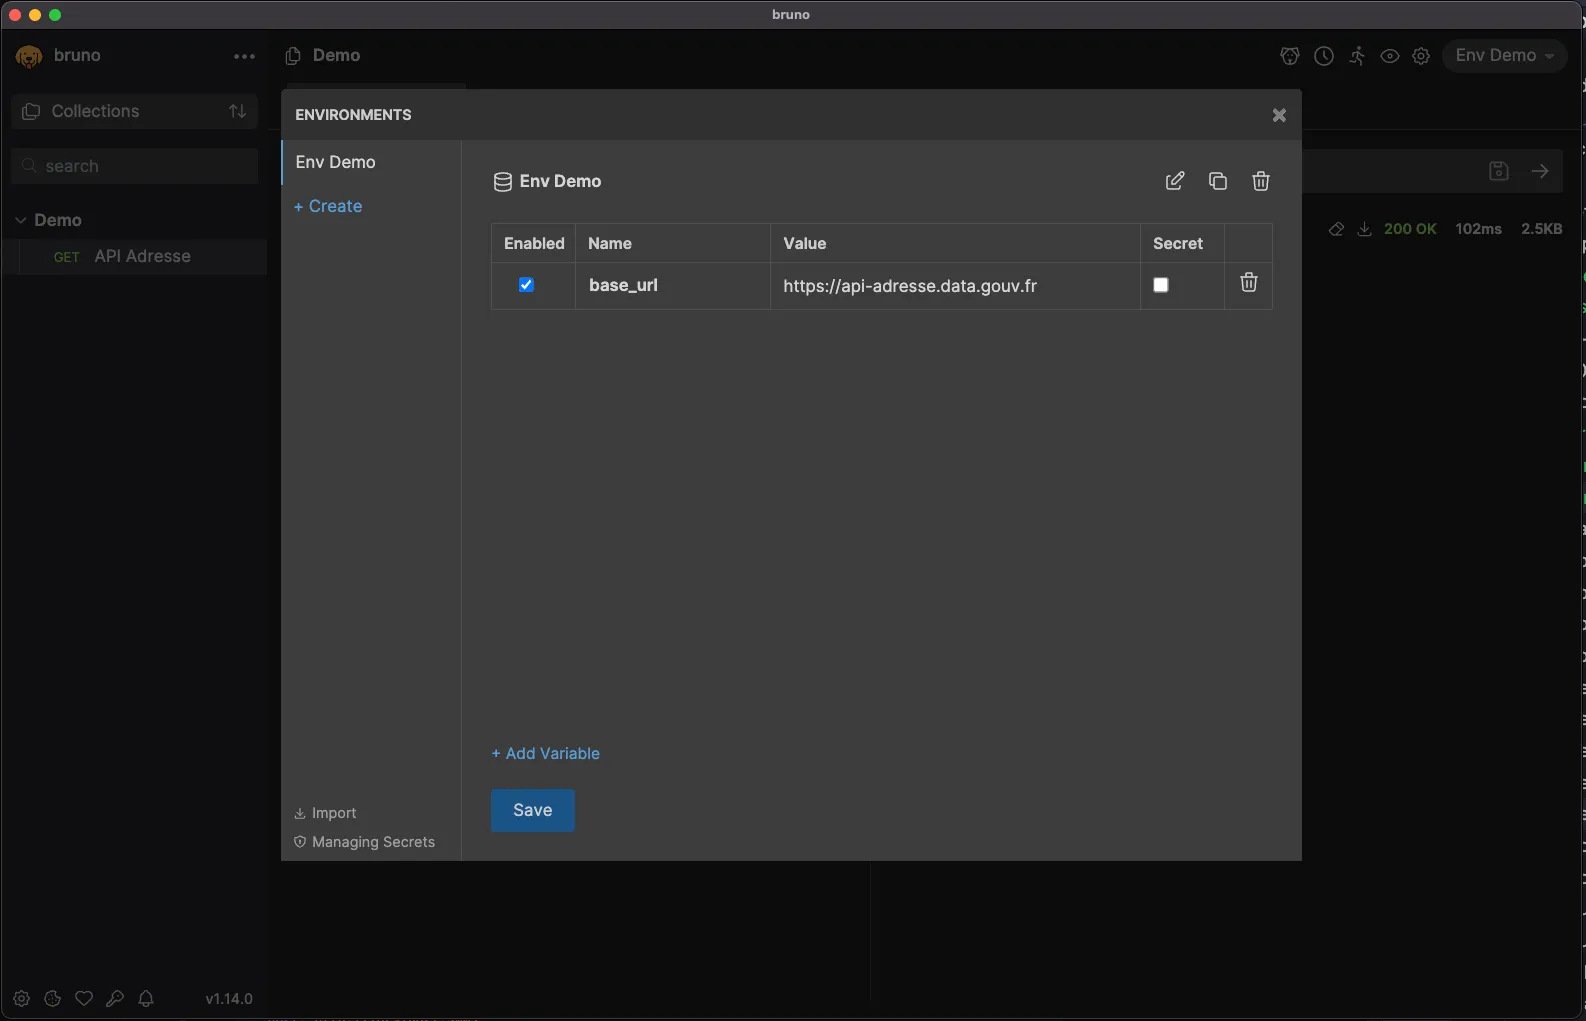Mark base_url as secret
This screenshot has width=1586, height=1021.
[x=1160, y=285]
